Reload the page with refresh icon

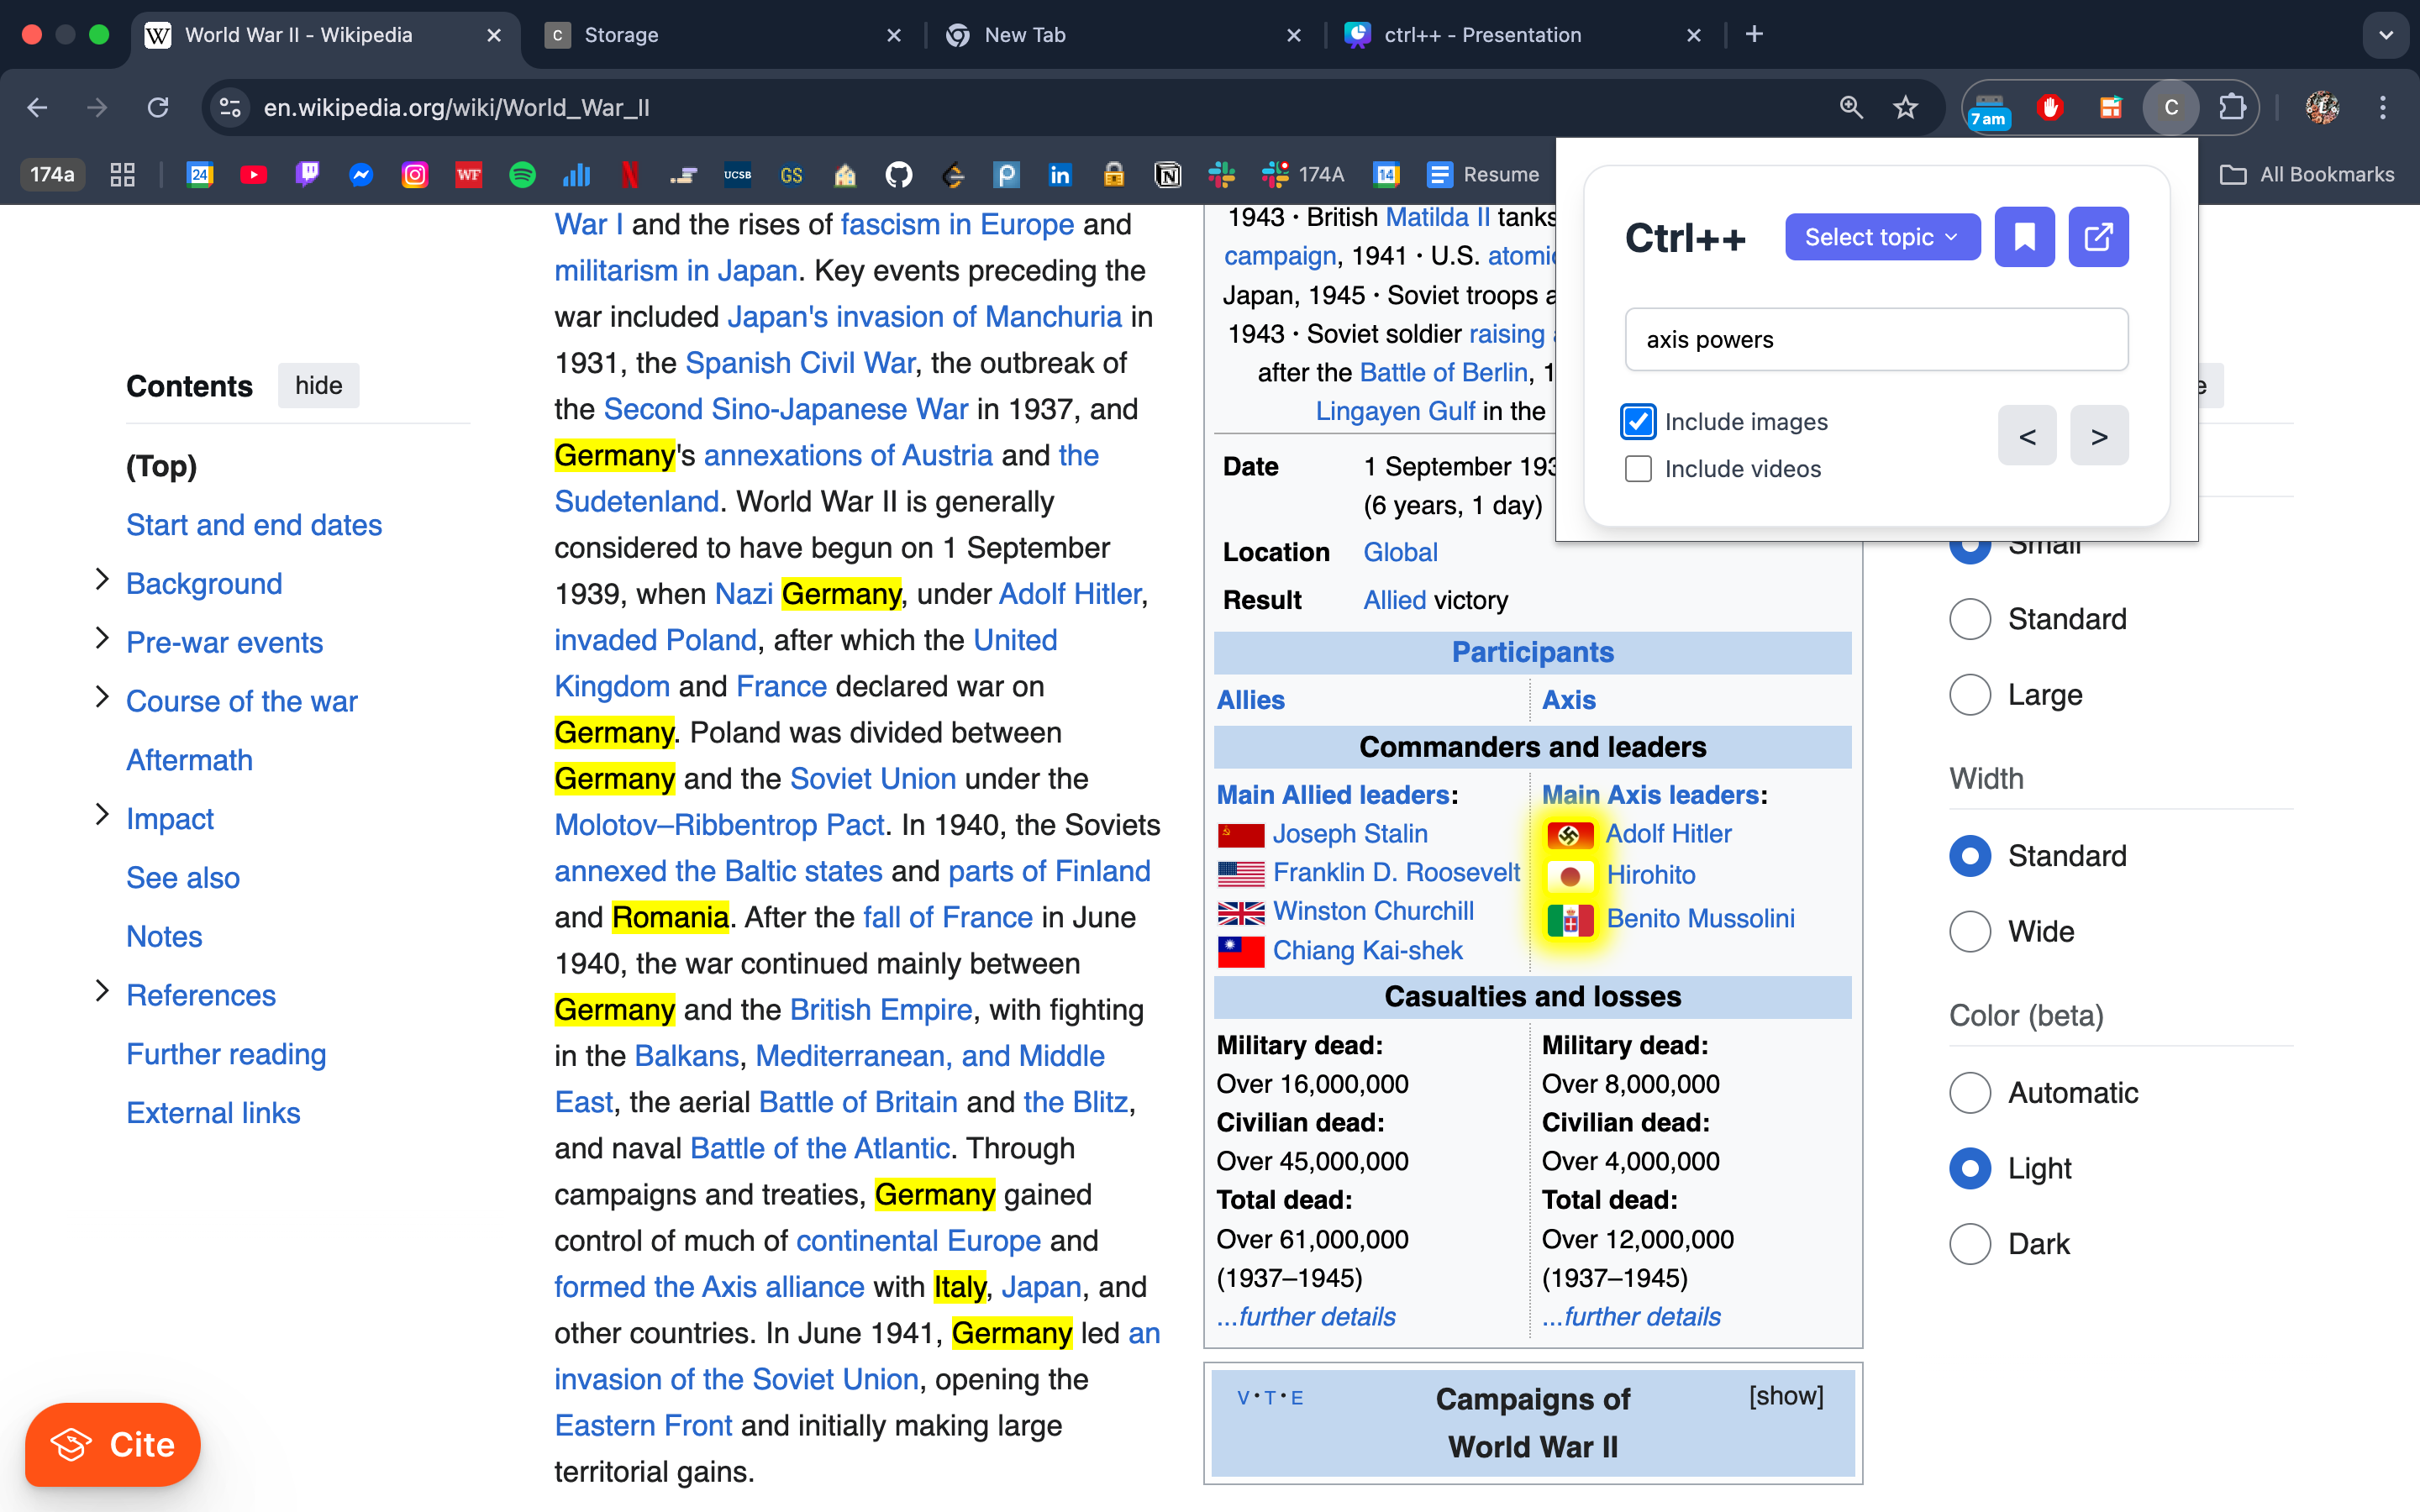coord(158,107)
